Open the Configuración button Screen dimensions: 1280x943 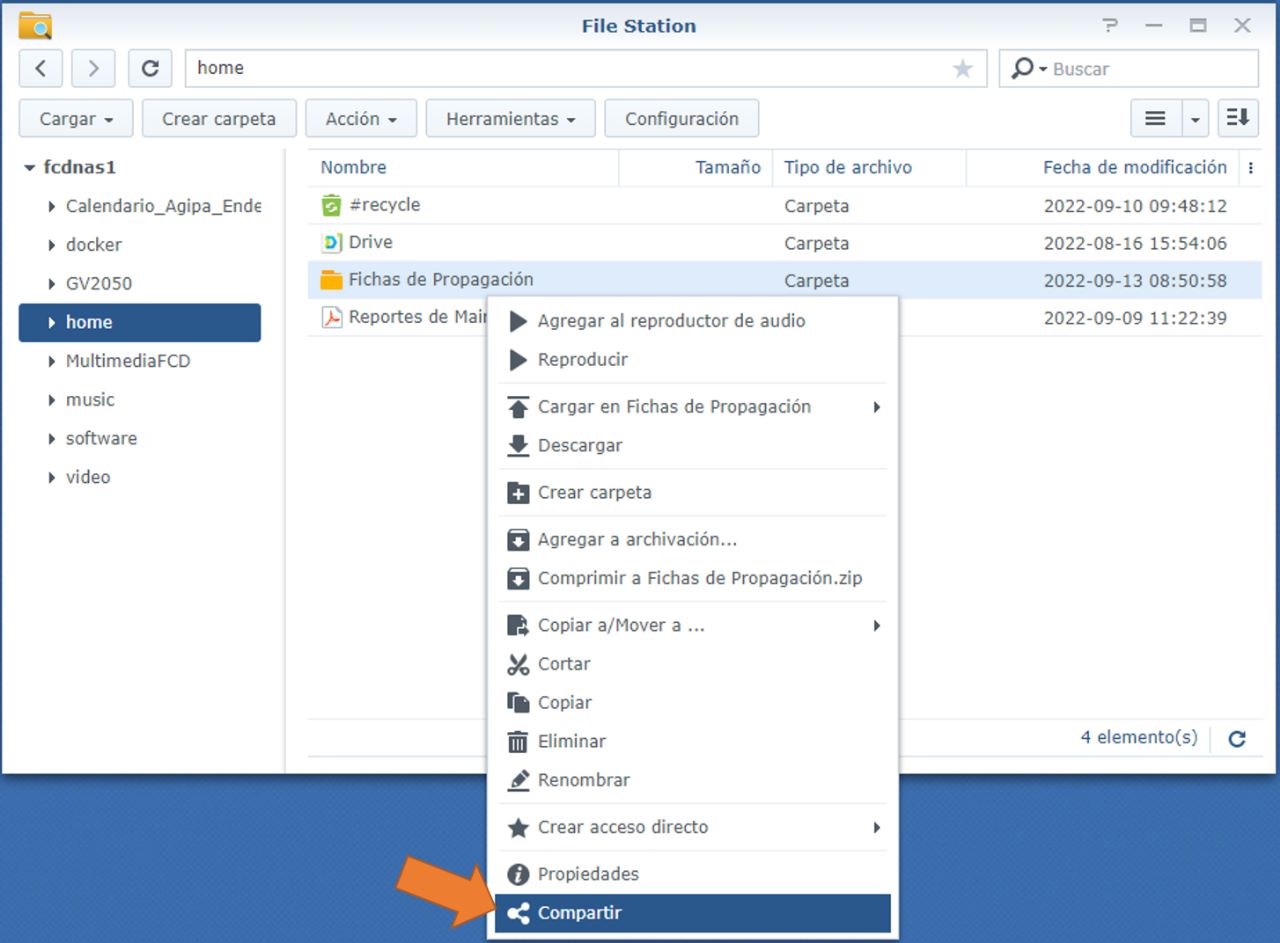point(681,118)
